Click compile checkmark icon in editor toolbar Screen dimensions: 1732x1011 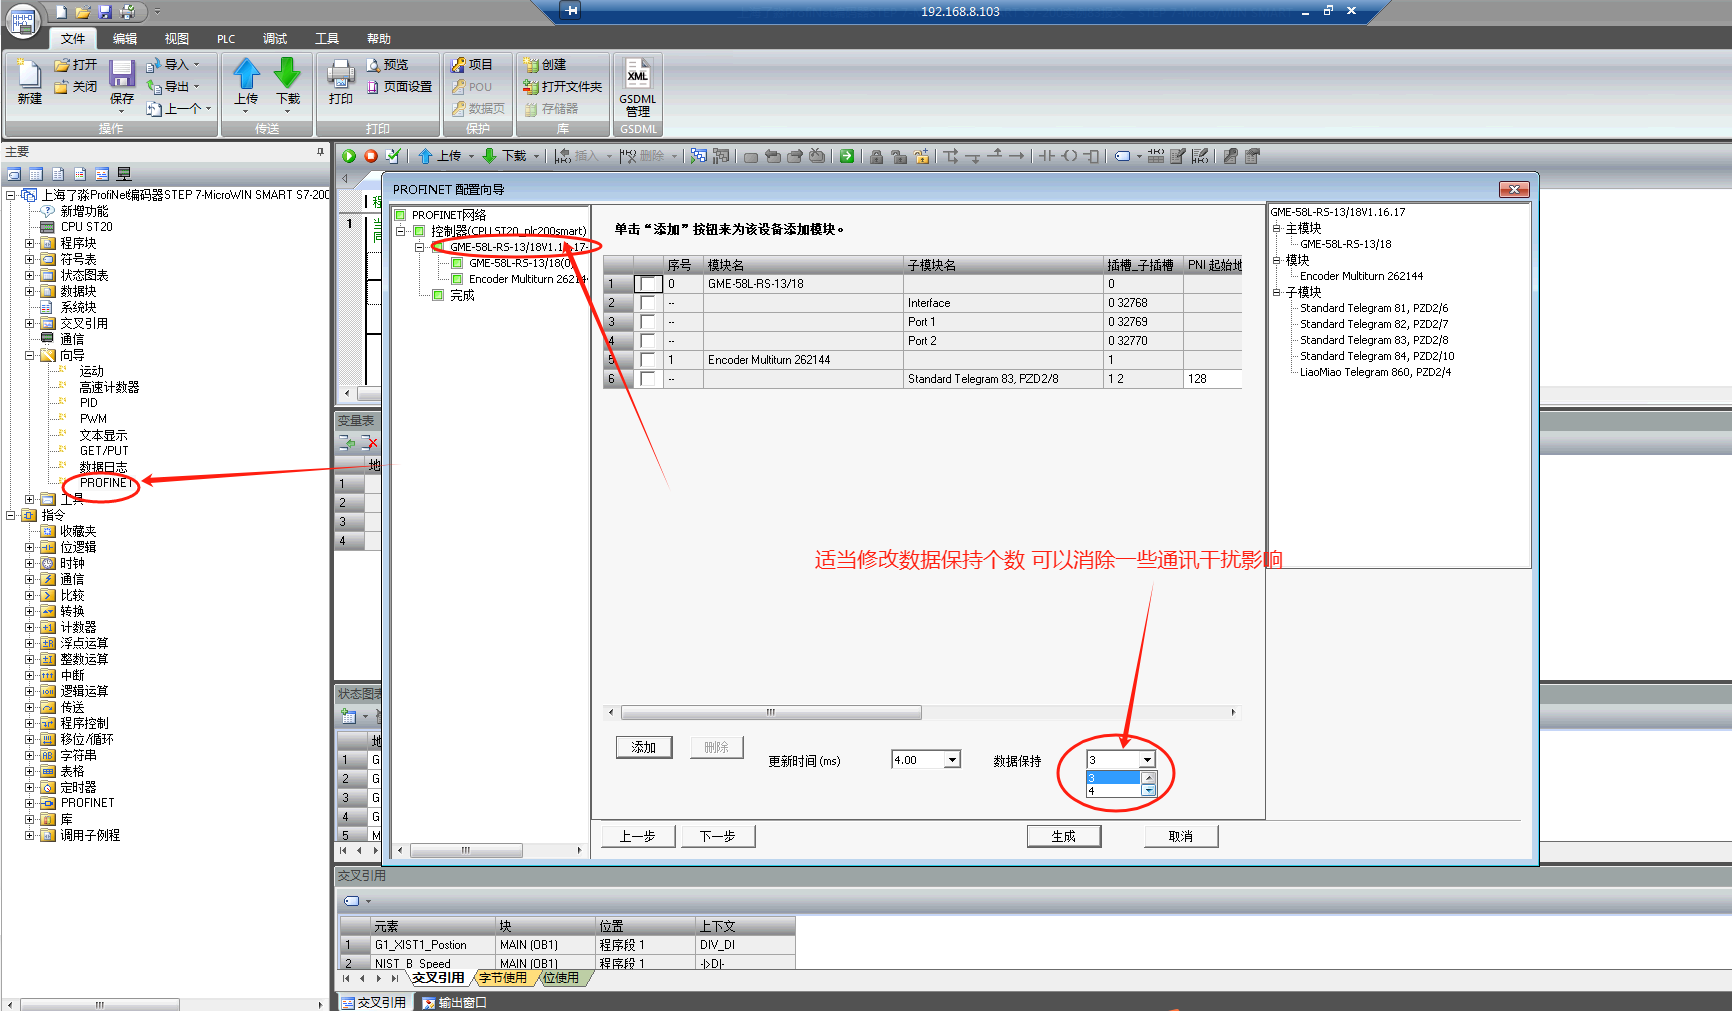pos(393,156)
